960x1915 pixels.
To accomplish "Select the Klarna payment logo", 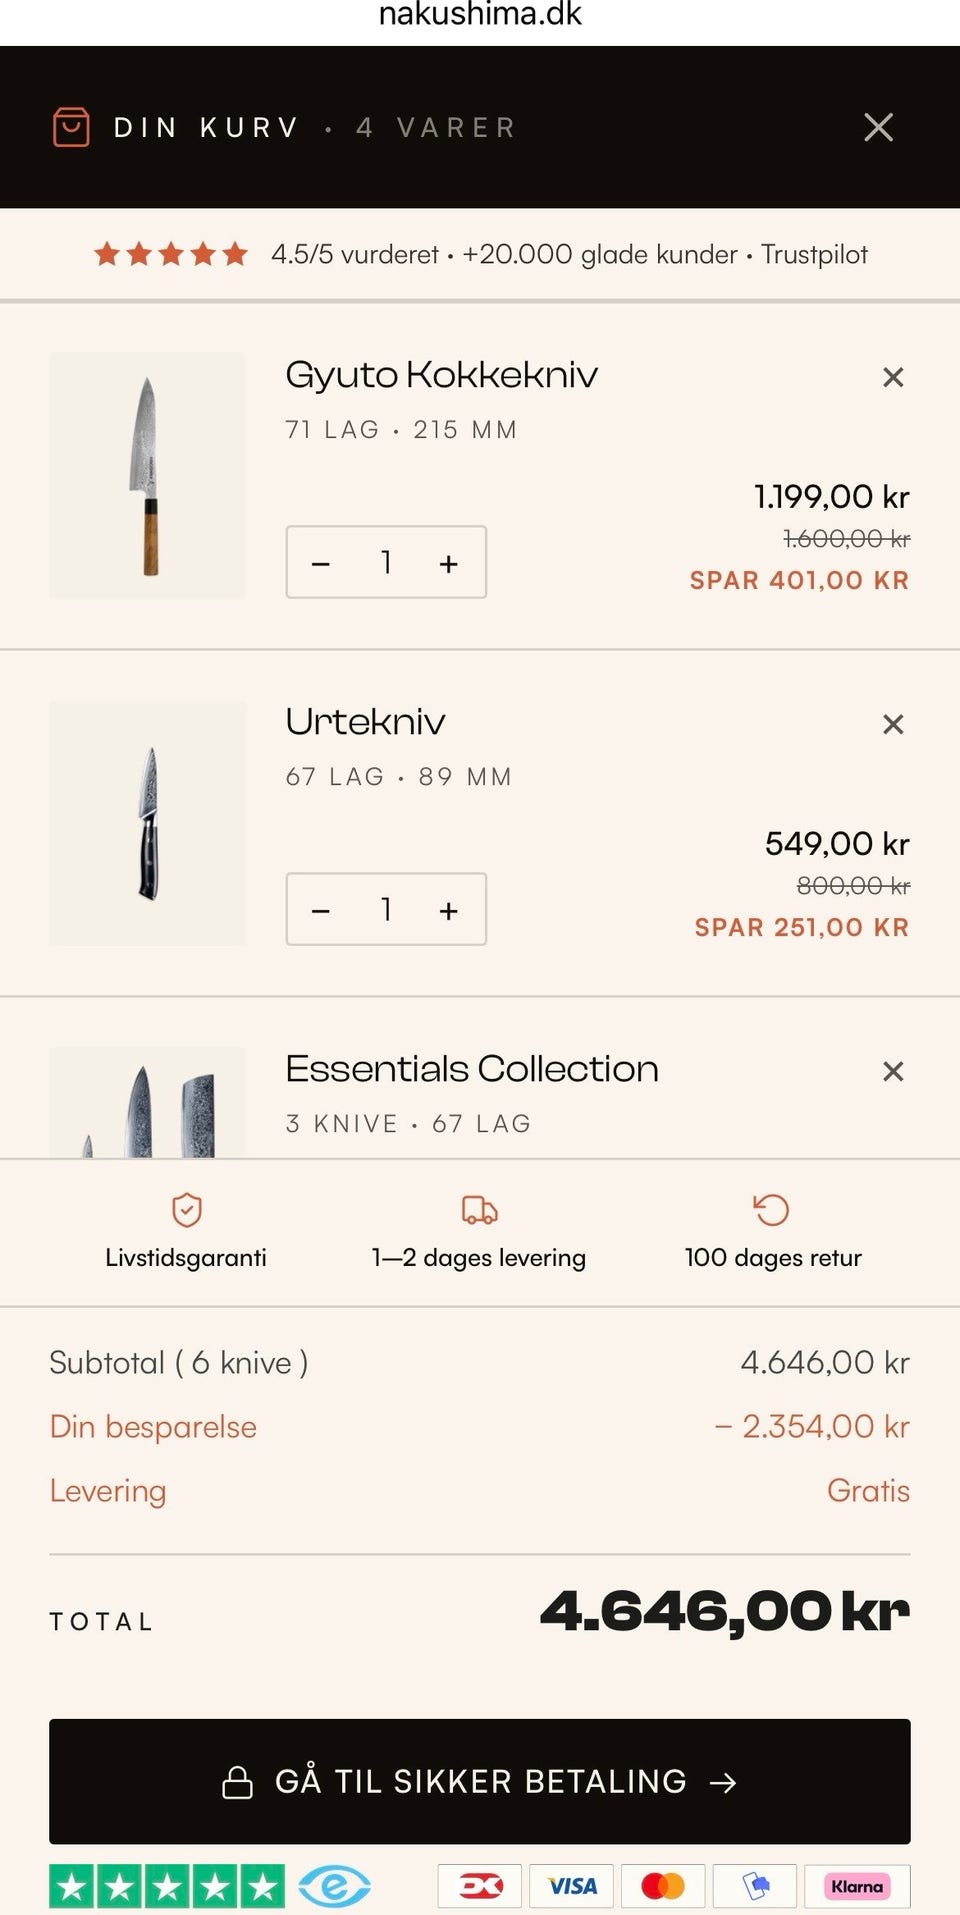I will tap(857, 1886).
